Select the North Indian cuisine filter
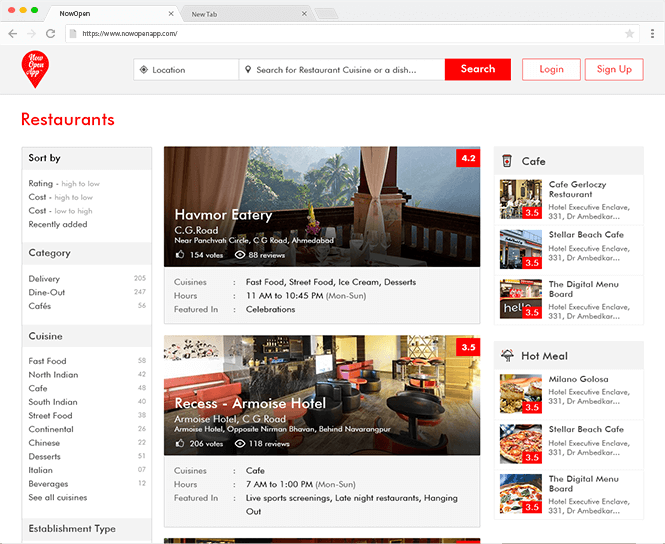 click(x=53, y=375)
